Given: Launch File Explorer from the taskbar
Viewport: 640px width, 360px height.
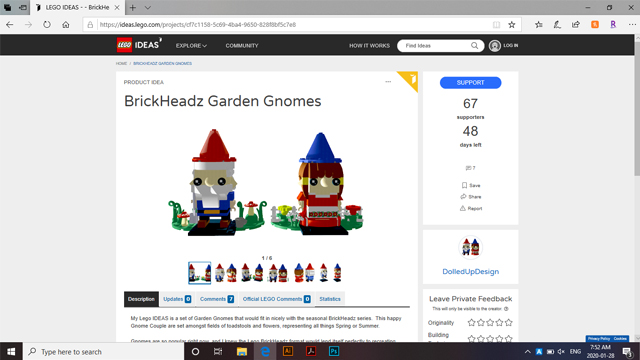Looking at the screenshot, I should 242,351.
